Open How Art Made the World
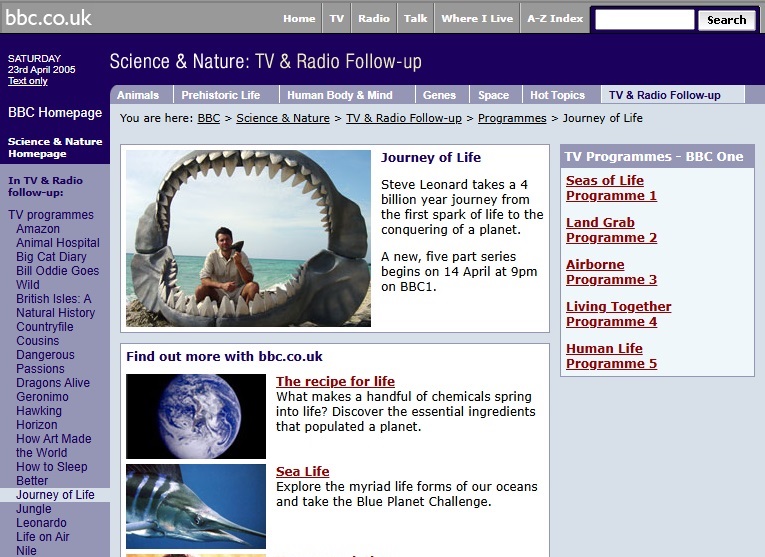The width and height of the screenshot is (765, 557). click(54, 446)
